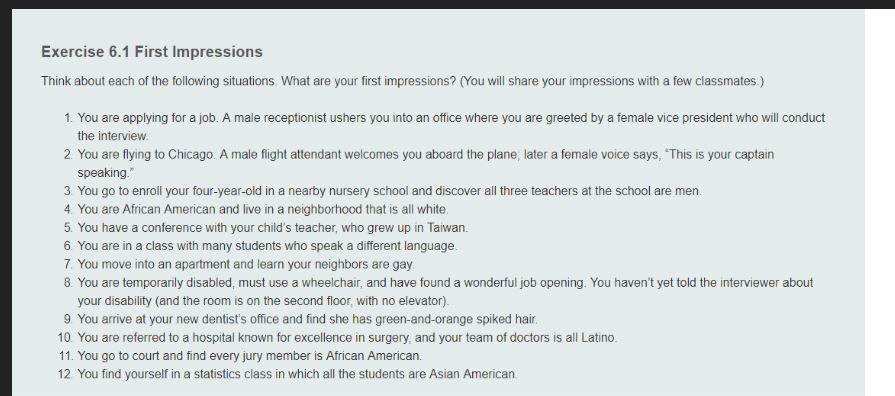The image size is (895, 396).
Task: Select item 9 about the dentist's spiked hair
Action: (x=300, y=319)
